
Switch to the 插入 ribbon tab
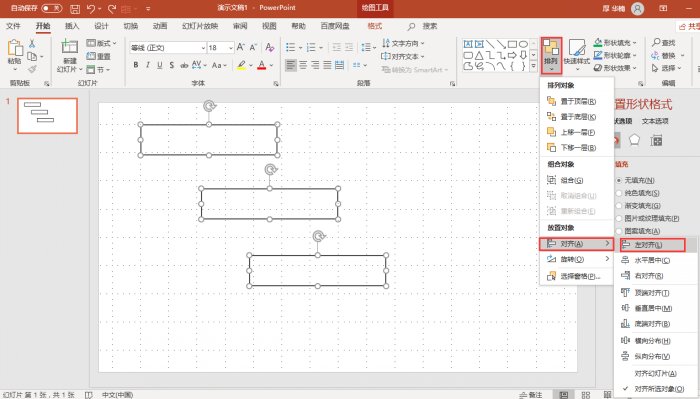click(71, 26)
